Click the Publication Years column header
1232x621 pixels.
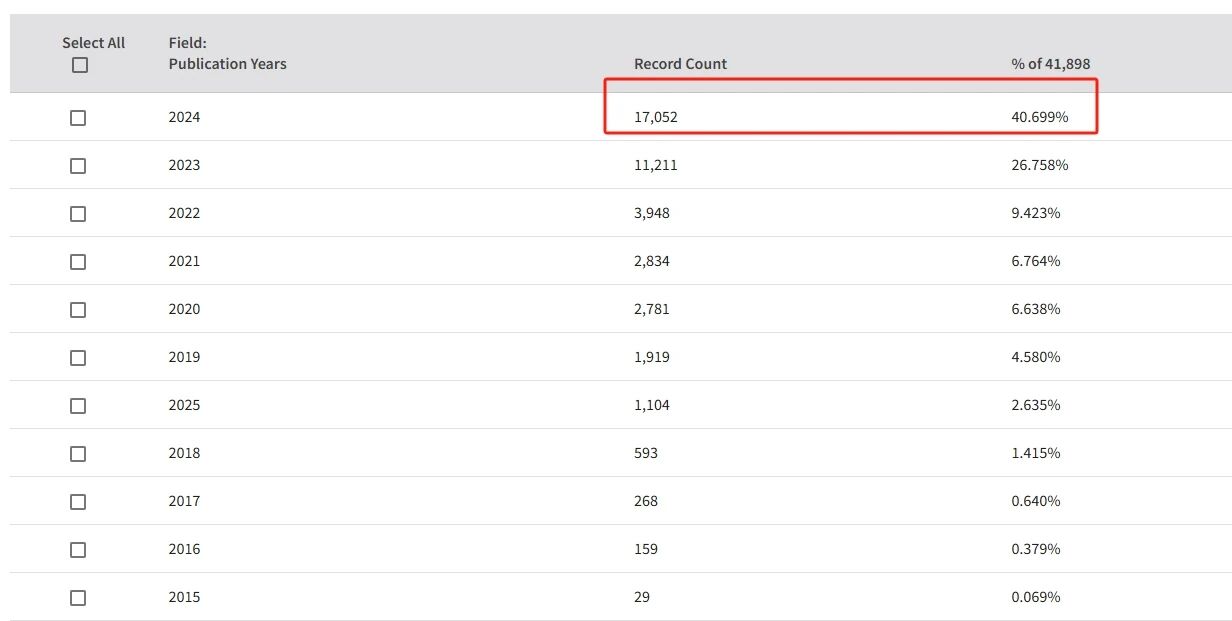click(227, 64)
